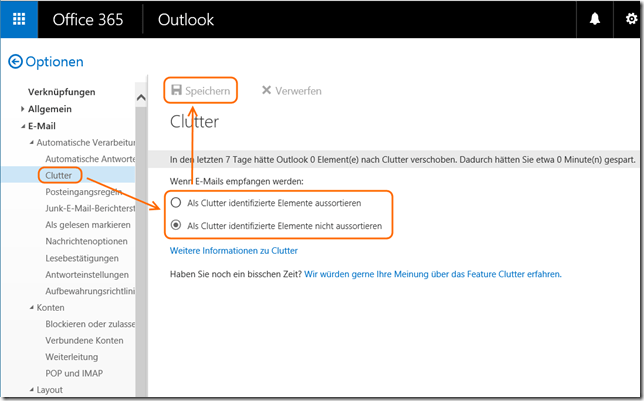This screenshot has height=401, width=644.
Task: Open the Office 365 app launcher grid
Action: tap(20, 20)
